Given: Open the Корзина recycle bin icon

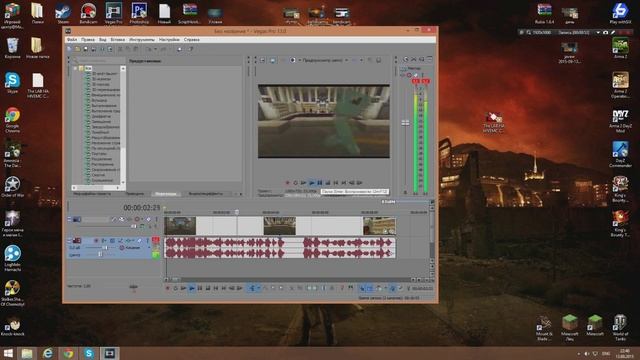Looking at the screenshot, I should [x=12, y=48].
